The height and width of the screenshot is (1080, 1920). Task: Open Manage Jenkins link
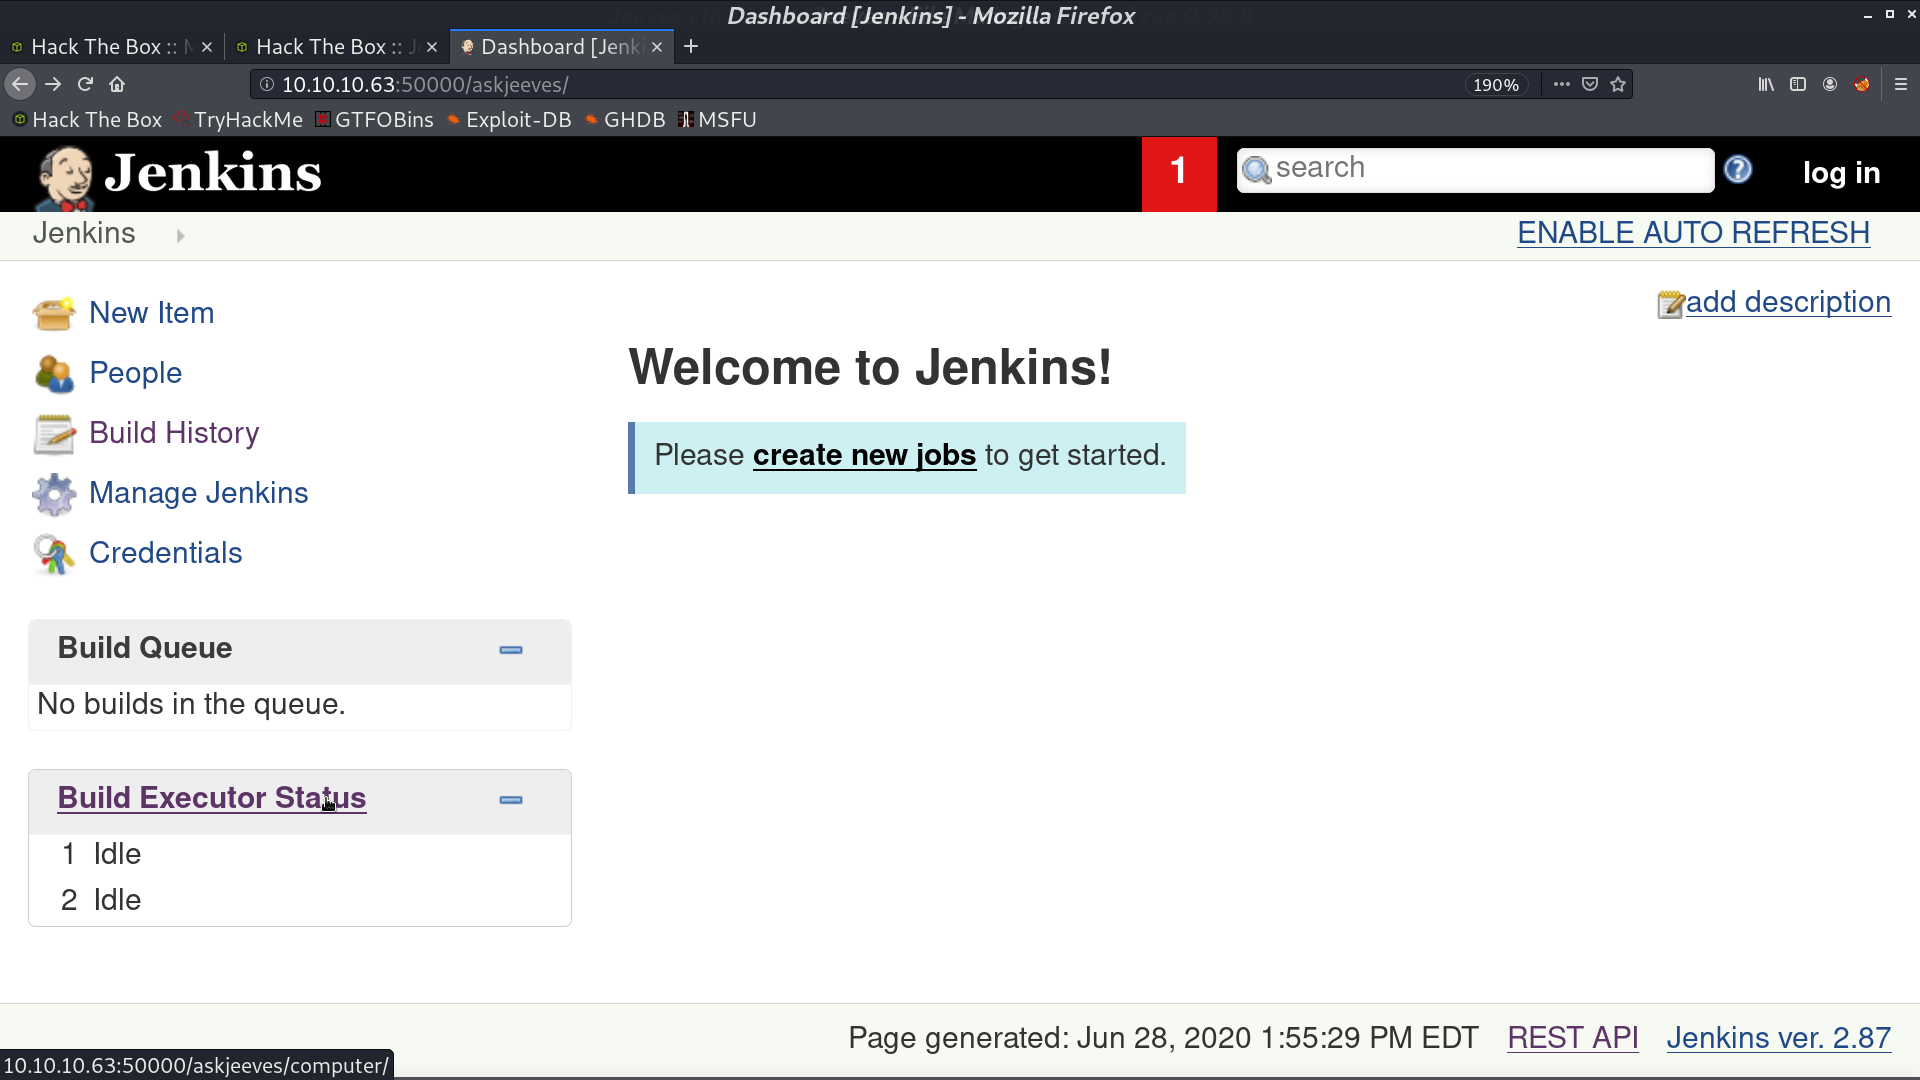[199, 493]
